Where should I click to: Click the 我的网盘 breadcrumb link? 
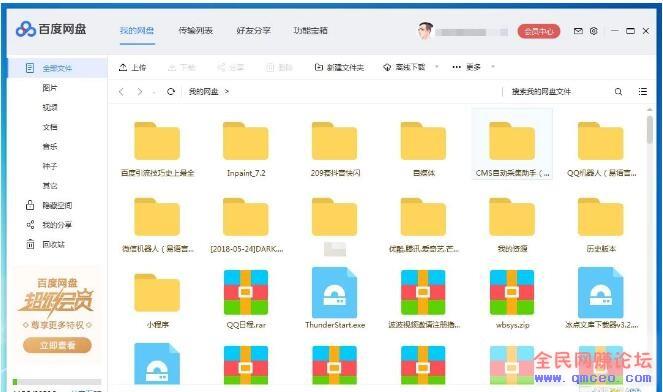click(x=203, y=91)
